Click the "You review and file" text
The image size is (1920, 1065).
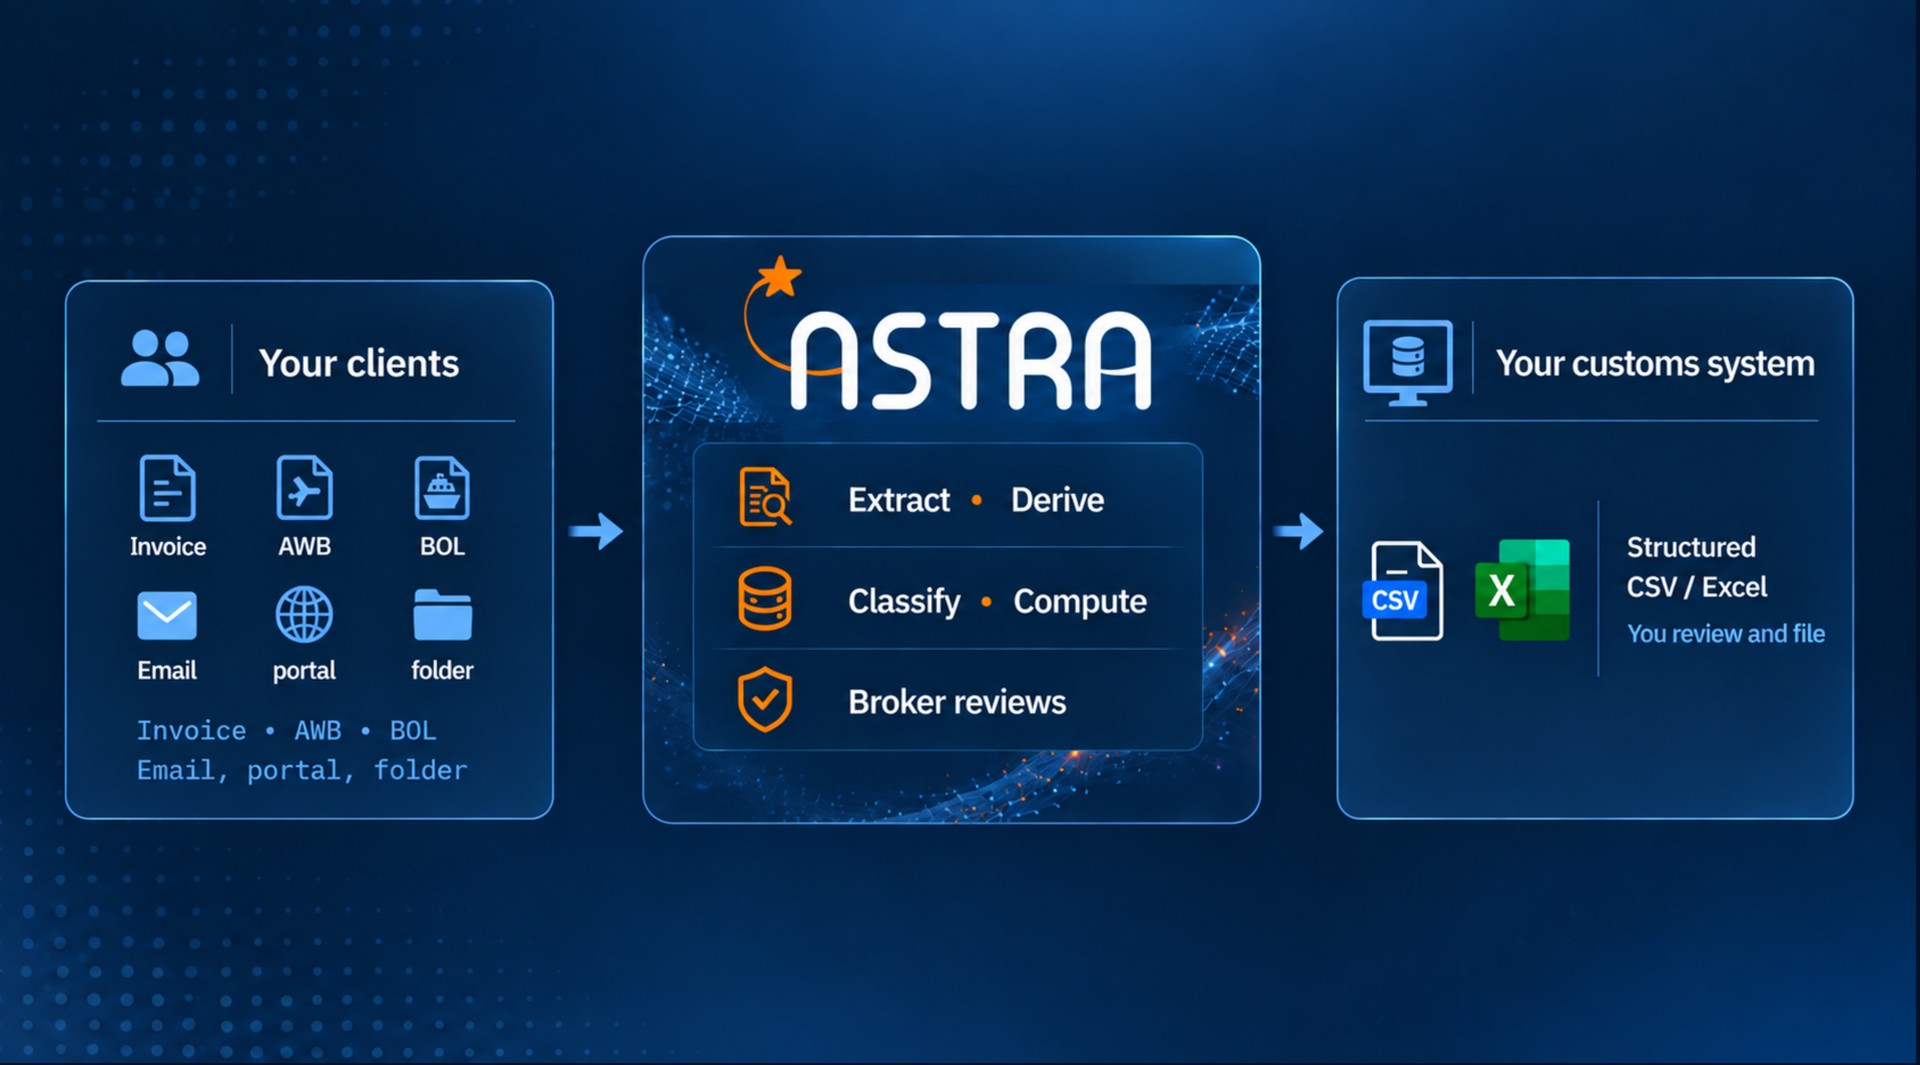[1726, 634]
